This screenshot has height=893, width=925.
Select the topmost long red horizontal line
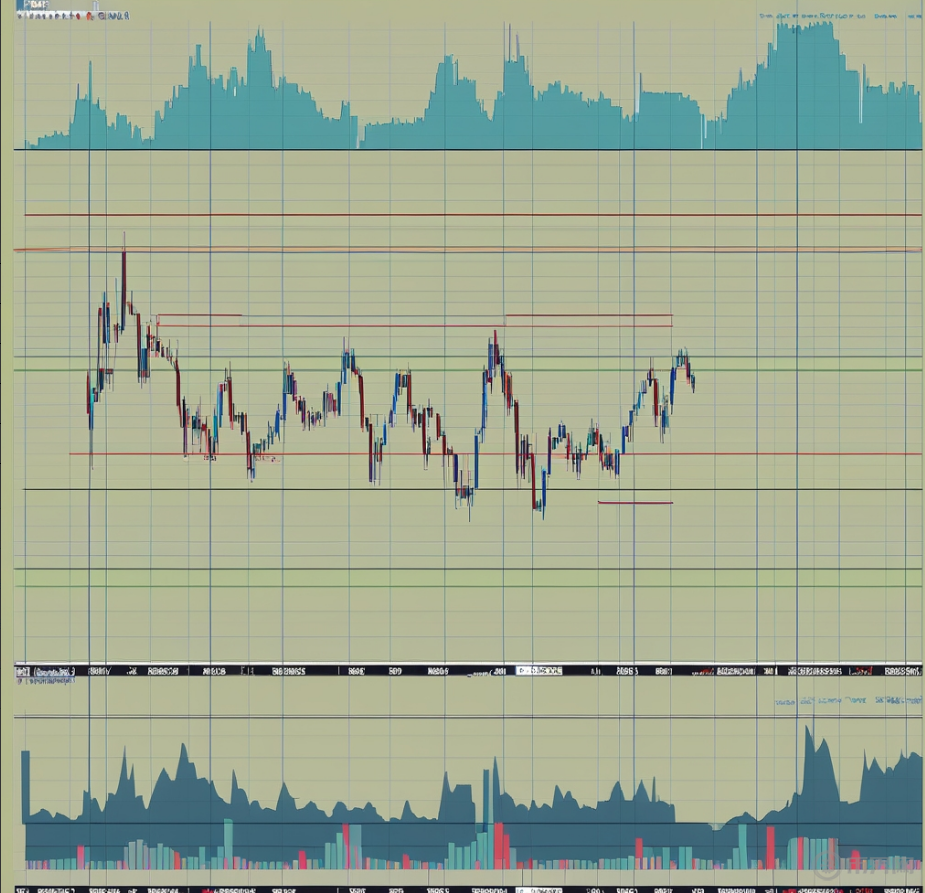pos(470,215)
